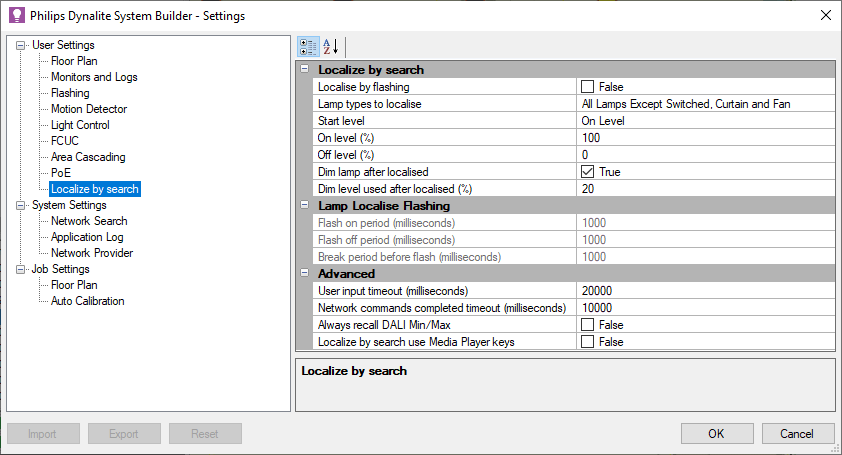The image size is (842, 455).
Task: Collapse the System Settings tree node
Action: click(20, 205)
